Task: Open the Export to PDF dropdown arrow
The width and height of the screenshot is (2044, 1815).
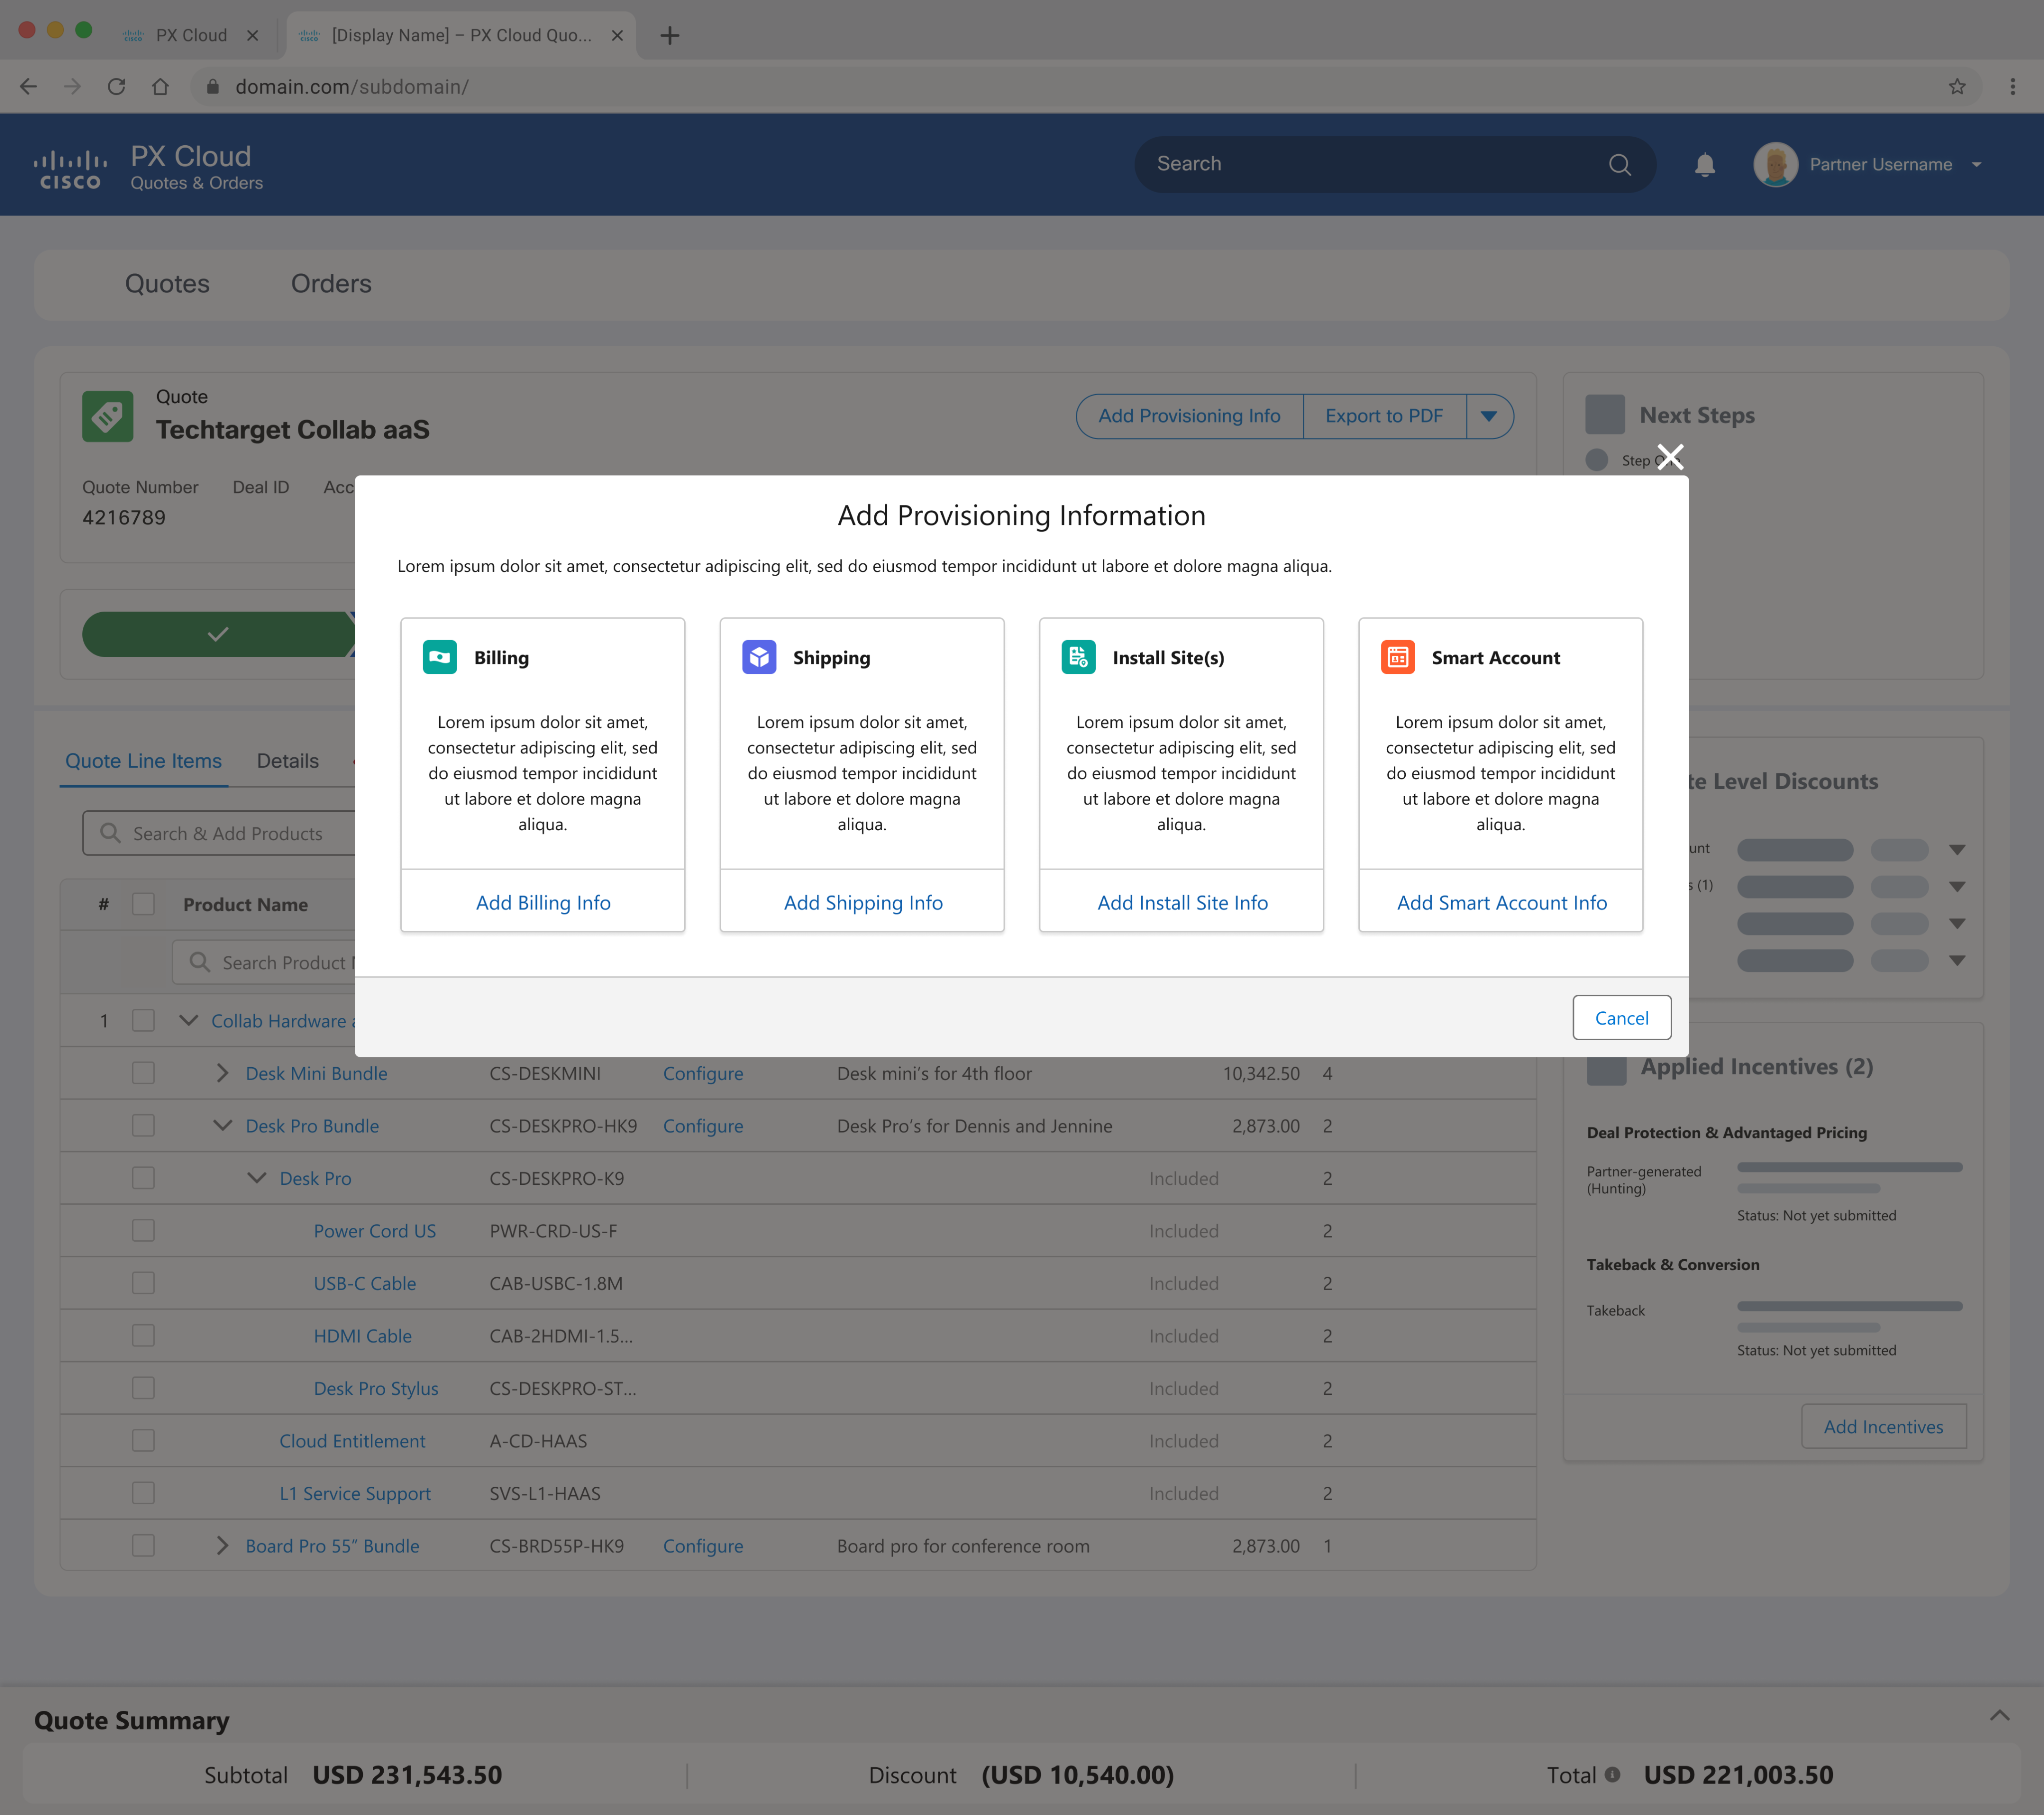Action: pyautogui.click(x=1489, y=416)
